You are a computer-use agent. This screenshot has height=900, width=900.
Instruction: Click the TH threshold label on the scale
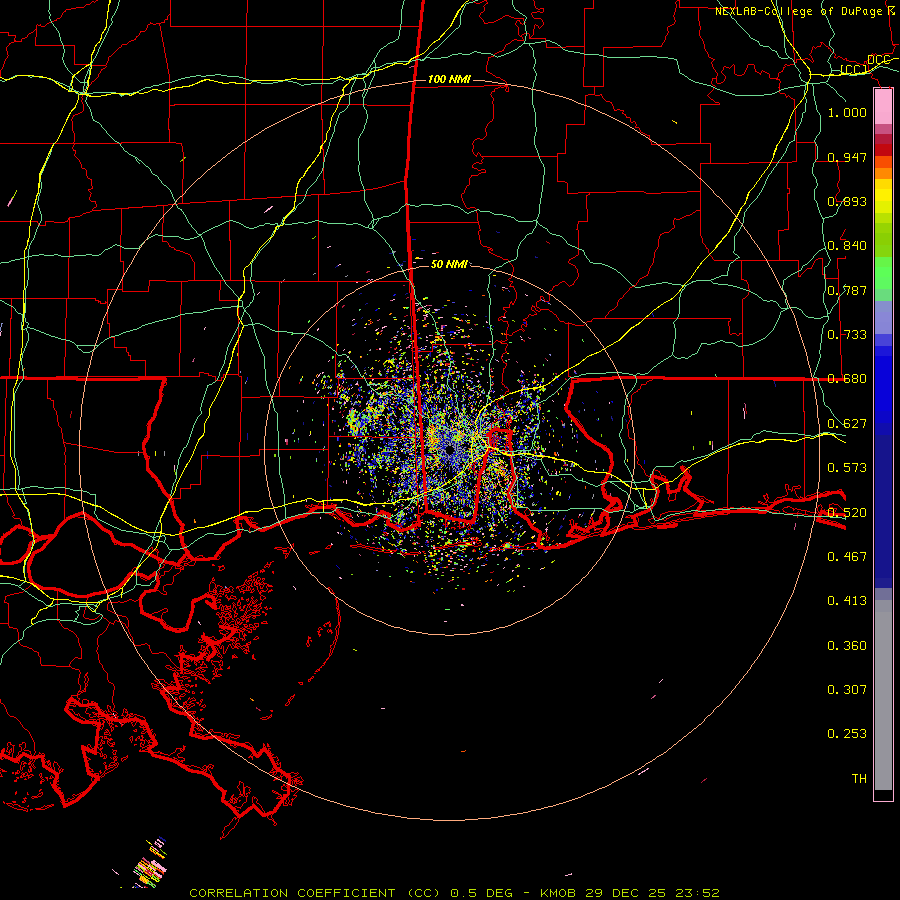[859, 778]
